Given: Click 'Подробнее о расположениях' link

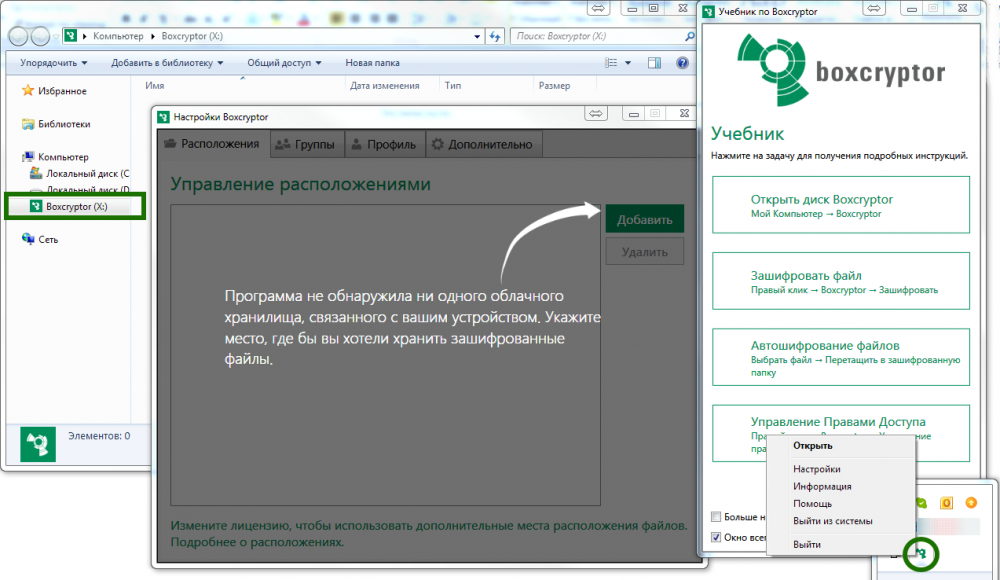Looking at the screenshot, I should [x=257, y=542].
